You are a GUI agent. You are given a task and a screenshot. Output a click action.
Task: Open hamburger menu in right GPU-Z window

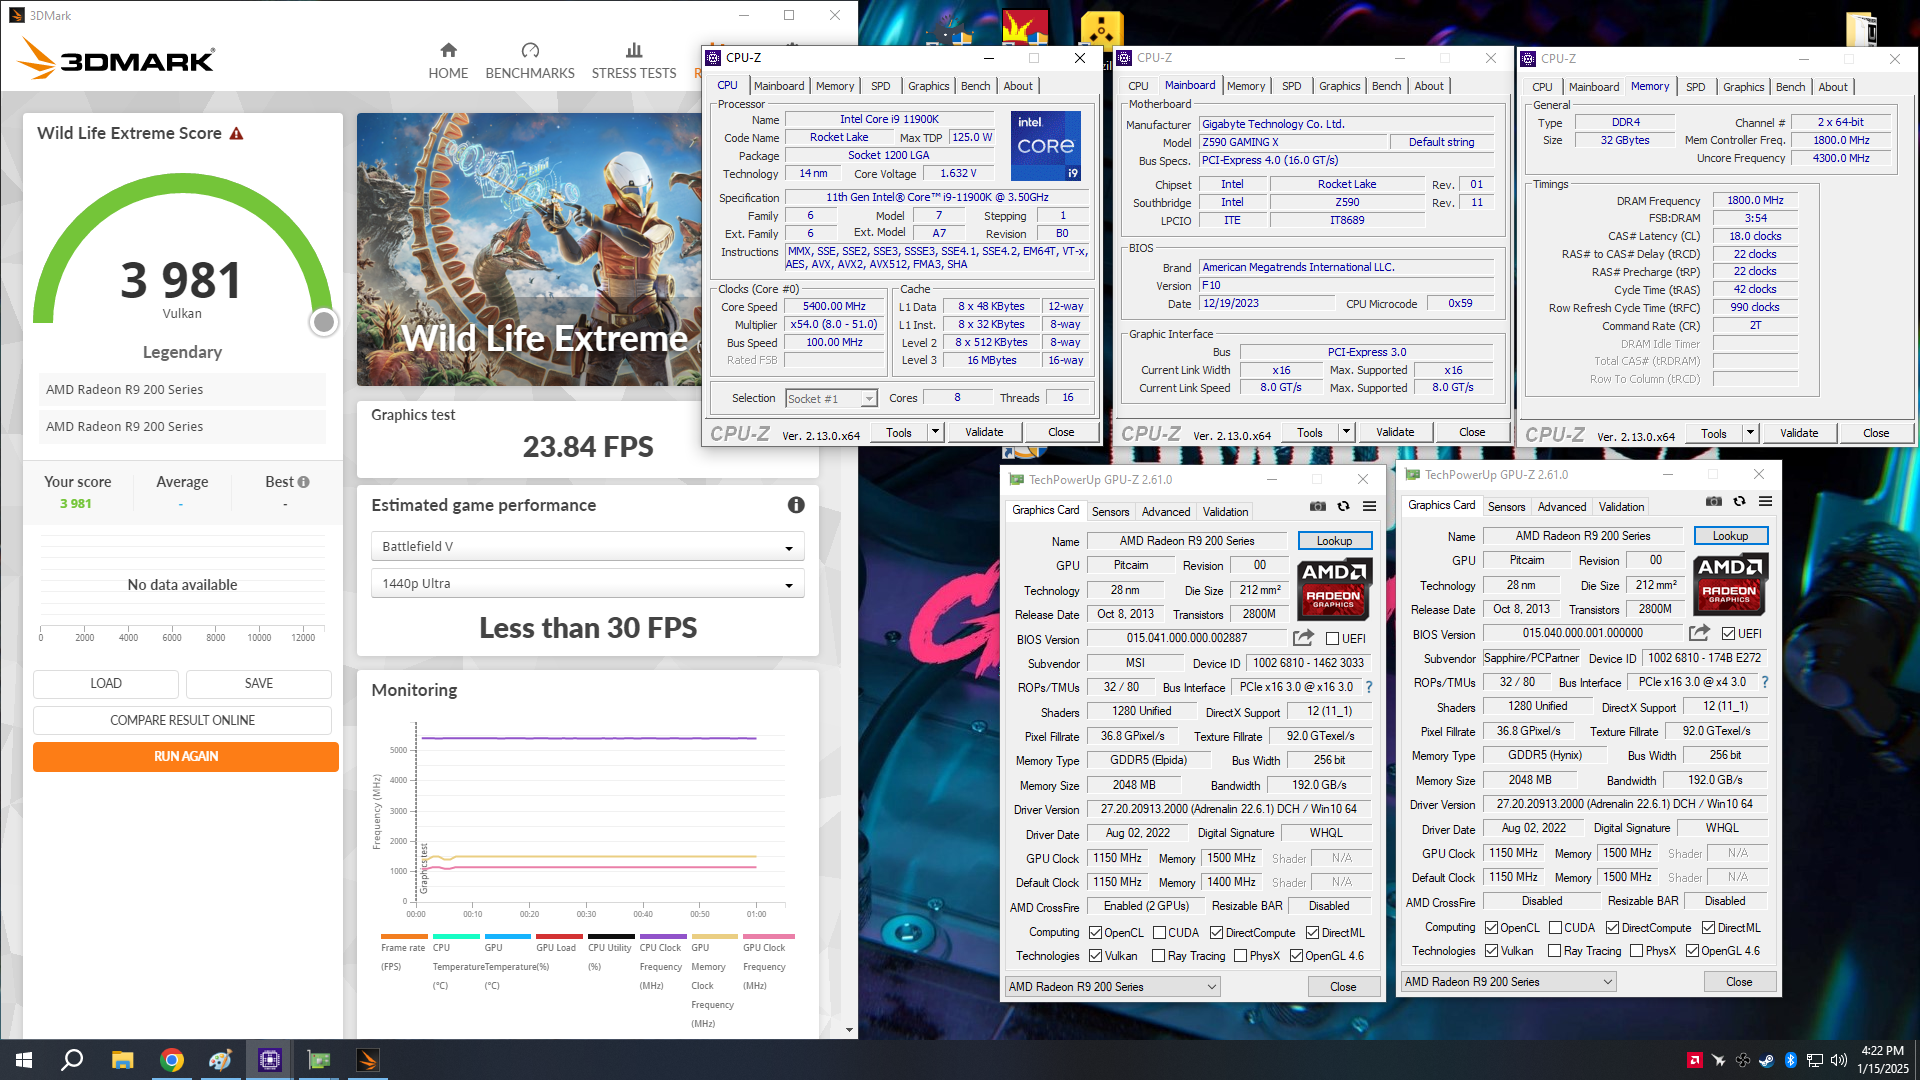tap(1766, 502)
